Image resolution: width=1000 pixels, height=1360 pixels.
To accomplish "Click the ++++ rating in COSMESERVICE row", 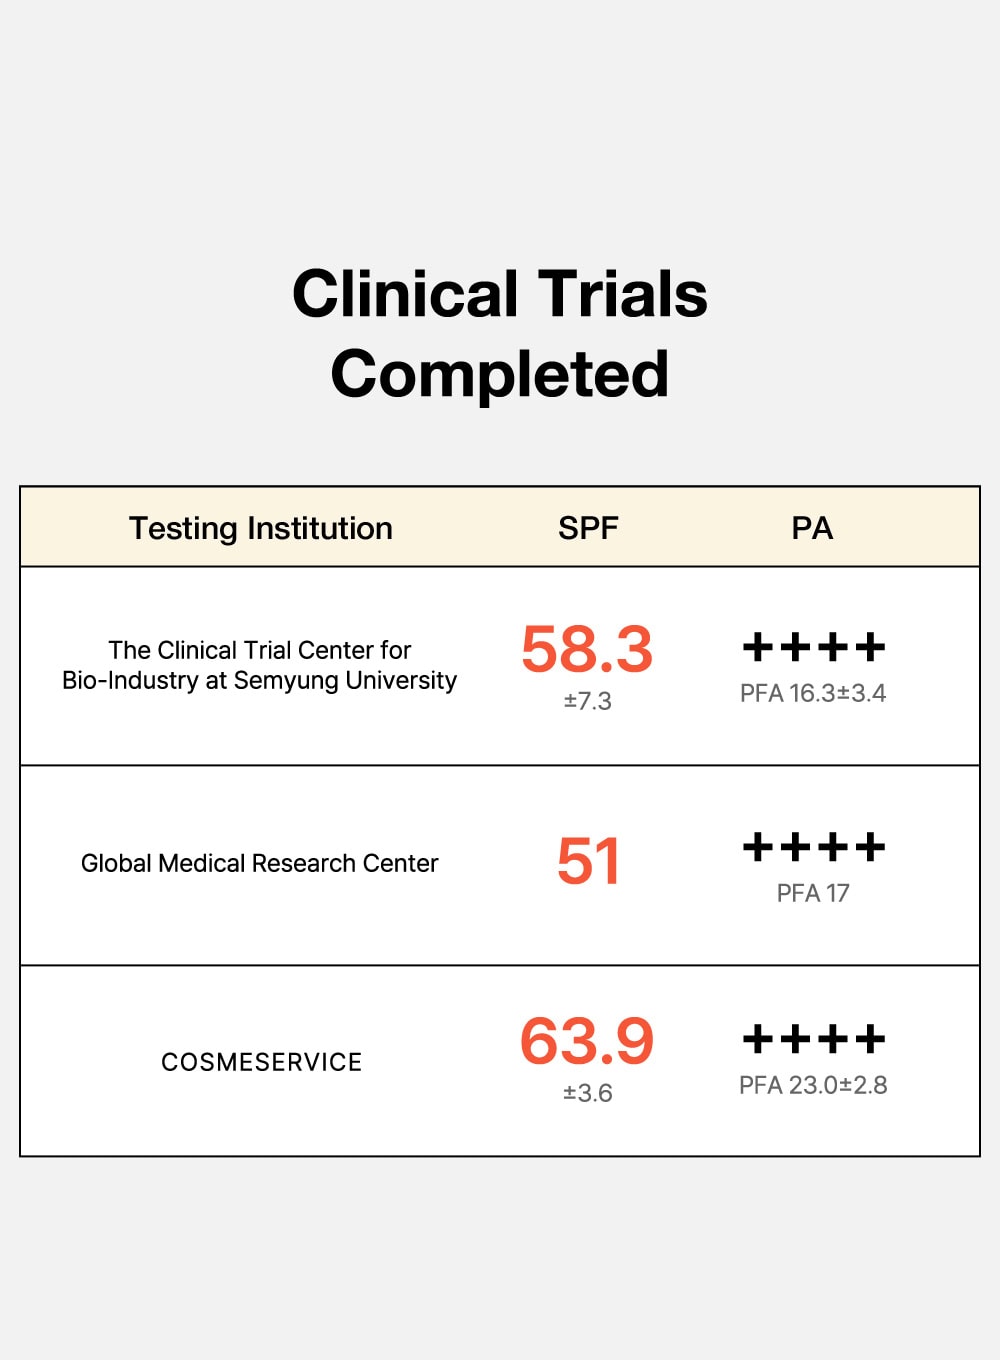I will point(814,1039).
